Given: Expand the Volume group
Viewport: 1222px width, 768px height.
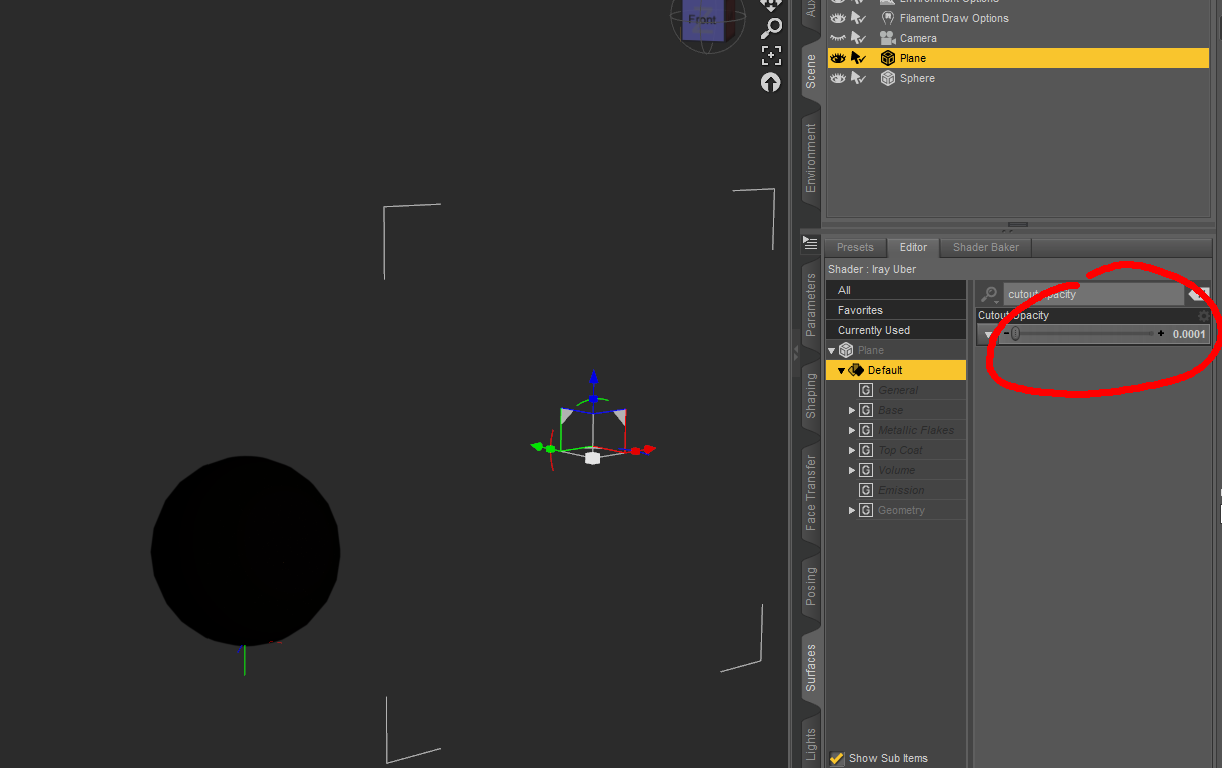Looking at the screenshot, I should click(x=852, y=470).
